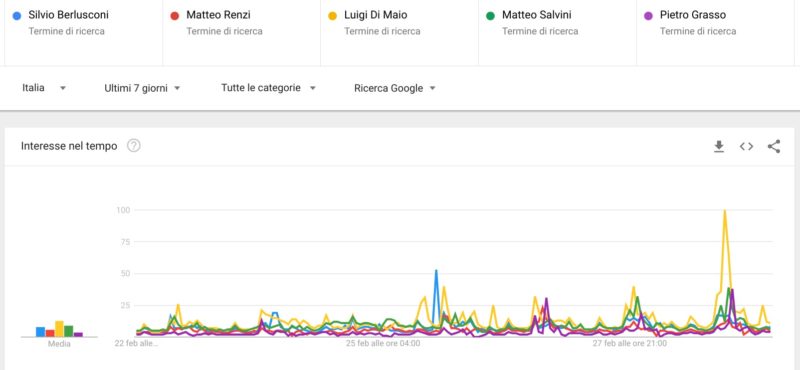
Task: Open help icon beside Interesse nel tempo
Action: tap(134, 146)
